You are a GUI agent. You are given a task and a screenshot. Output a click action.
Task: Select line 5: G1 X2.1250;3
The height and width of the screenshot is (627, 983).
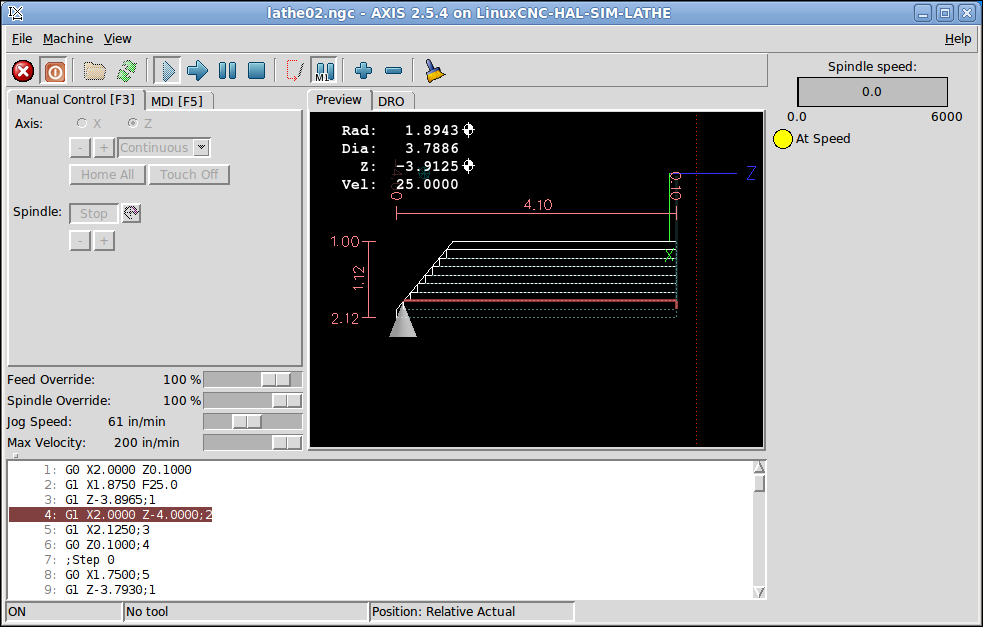pyautogui.click(x=107, y=530)
